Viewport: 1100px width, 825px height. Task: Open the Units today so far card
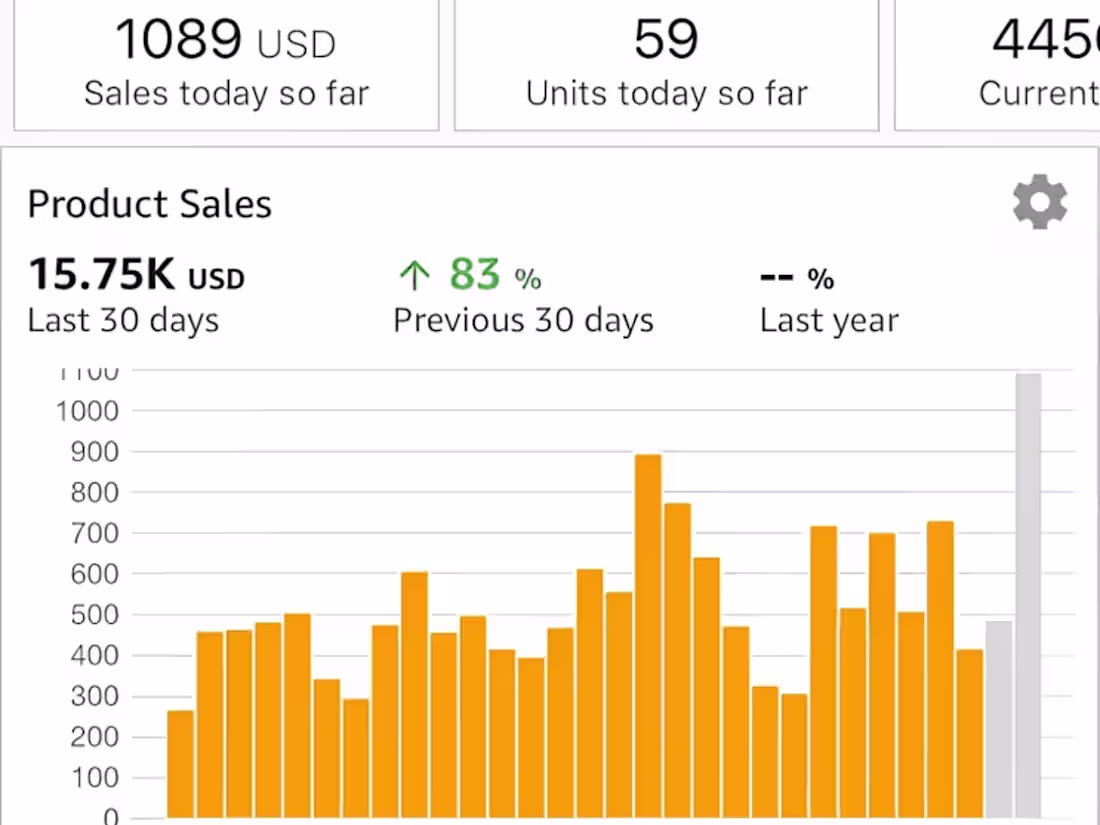(666, 65)
